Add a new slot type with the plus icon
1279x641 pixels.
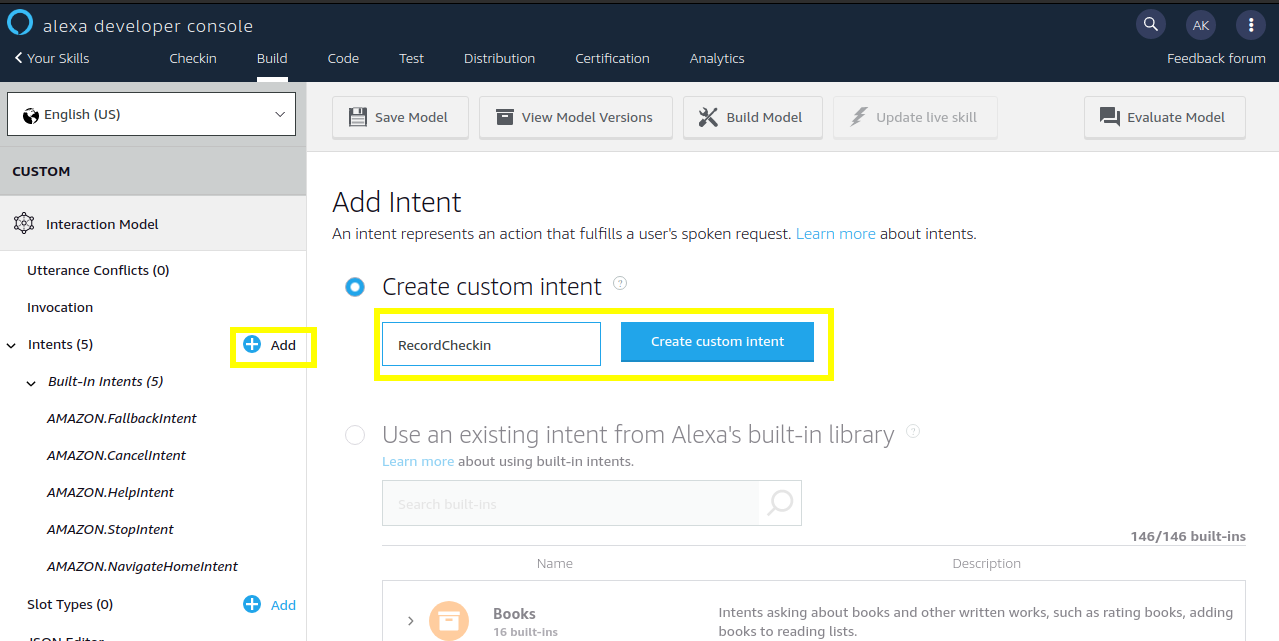[250, 604]
